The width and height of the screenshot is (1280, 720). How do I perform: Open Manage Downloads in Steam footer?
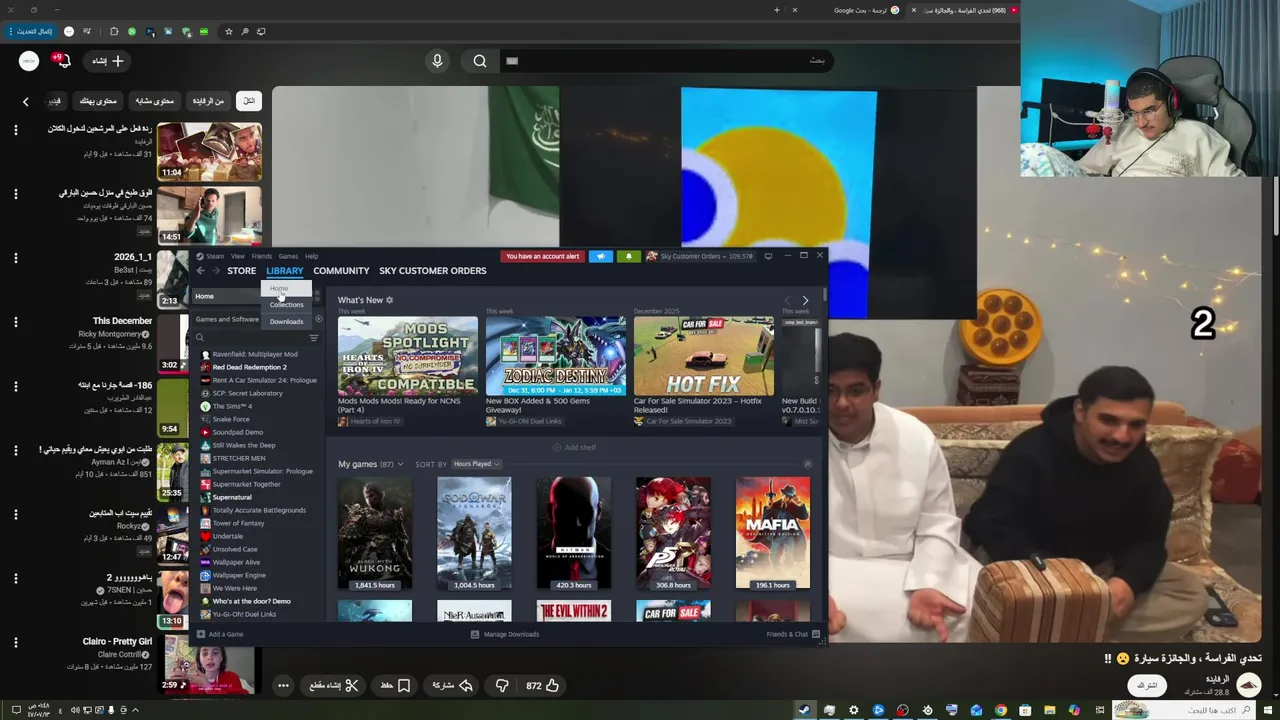(505, 634)
